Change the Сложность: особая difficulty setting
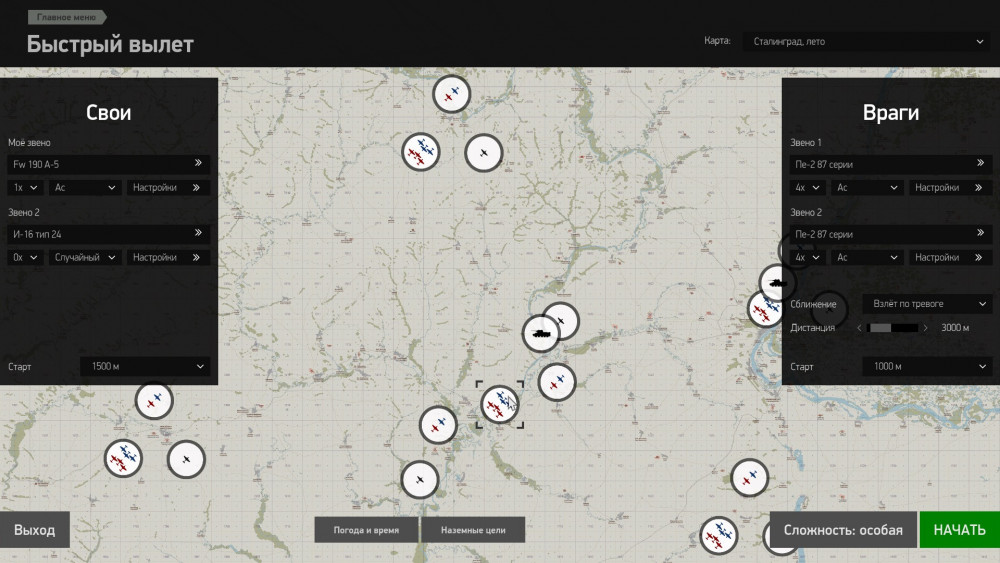1000x563 pixels. pyautogui.click(x=843, y=530)
